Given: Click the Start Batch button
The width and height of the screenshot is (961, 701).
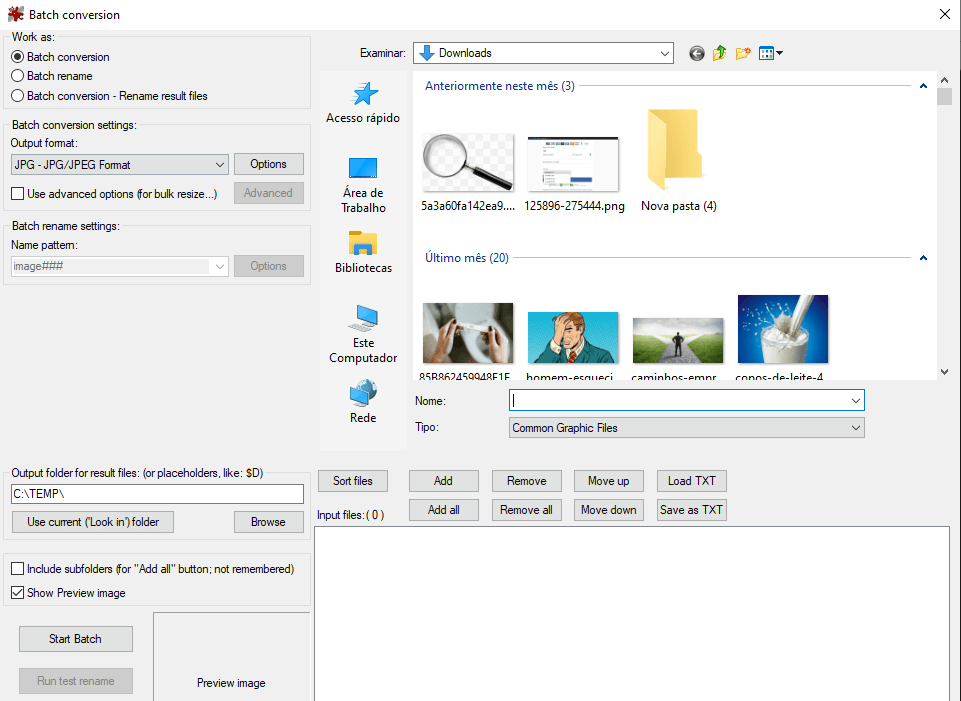Looking at the screenshot, I should tap(75, 639).
